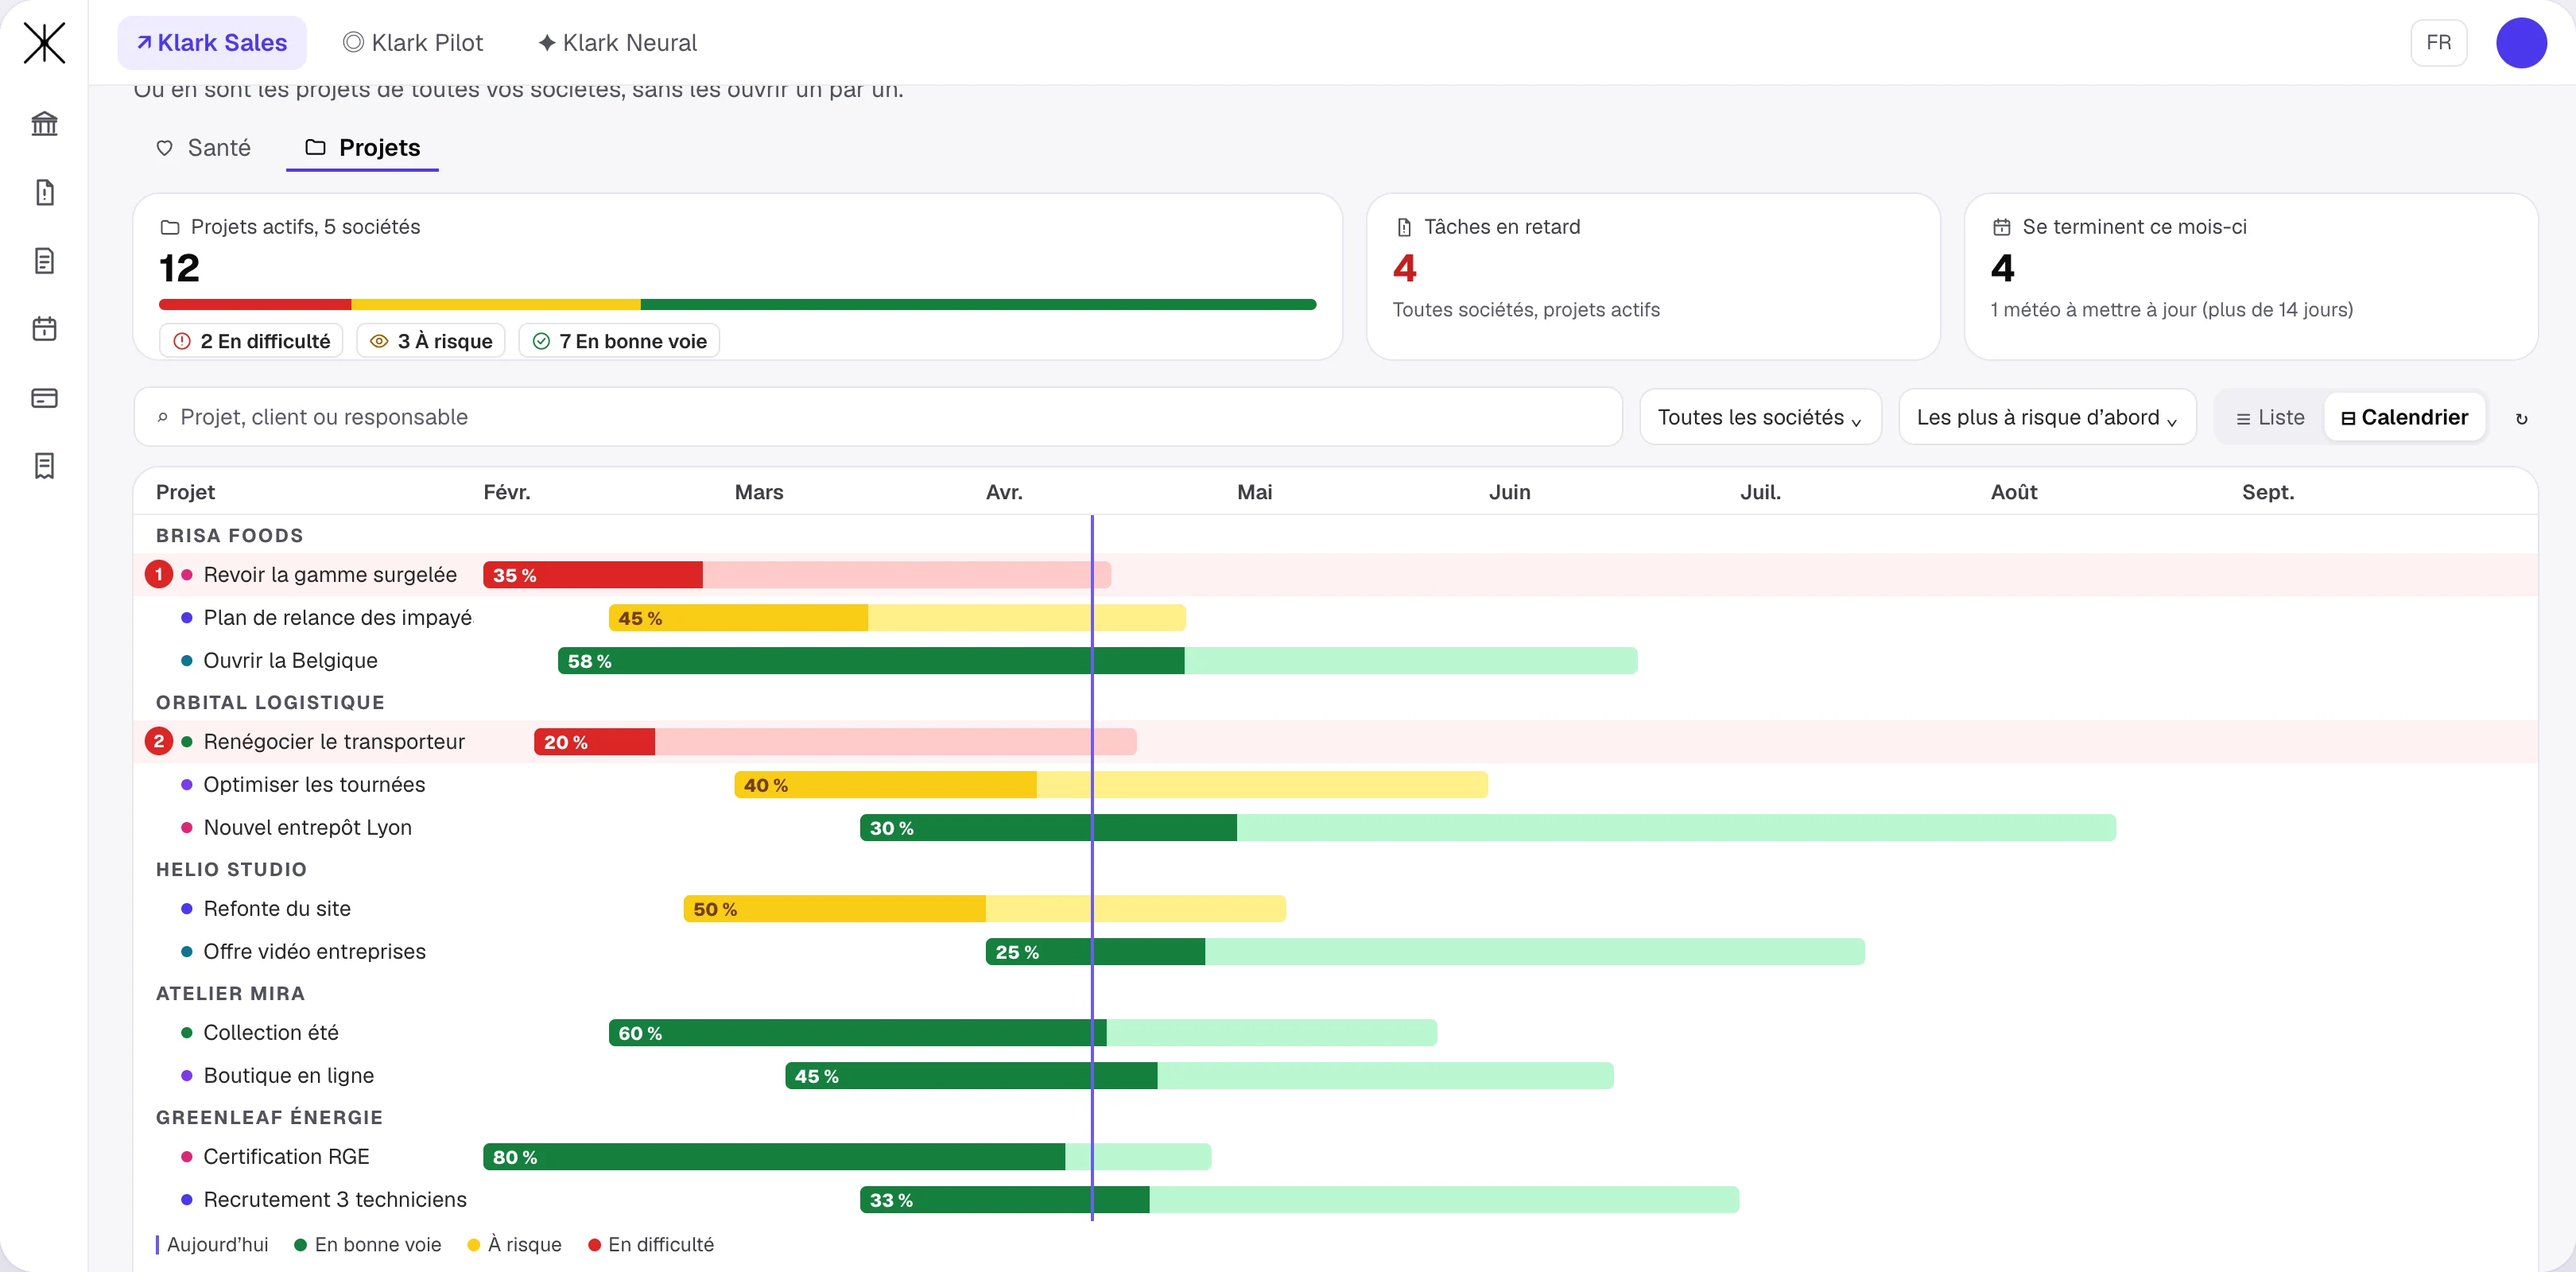
Task: Switch to Klark Sales
Action: coord(212,43)
